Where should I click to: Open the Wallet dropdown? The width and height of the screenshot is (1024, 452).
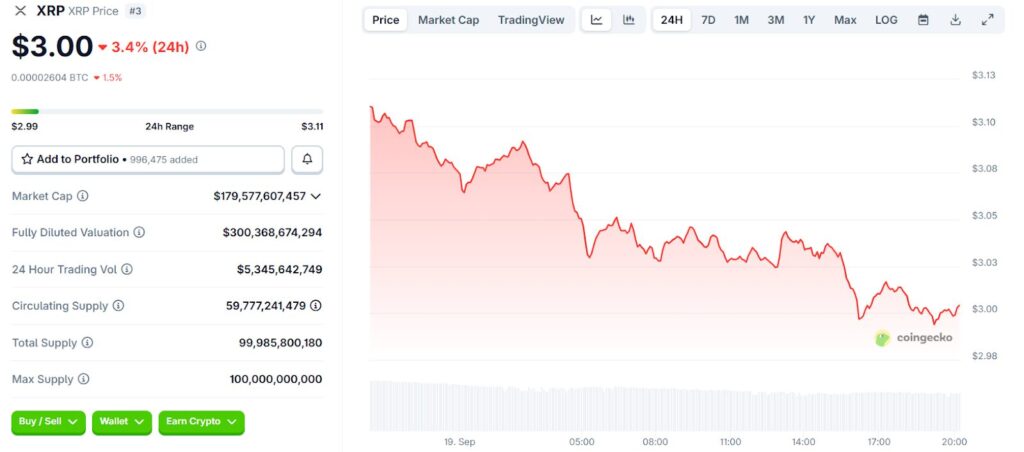pos(122,422)
